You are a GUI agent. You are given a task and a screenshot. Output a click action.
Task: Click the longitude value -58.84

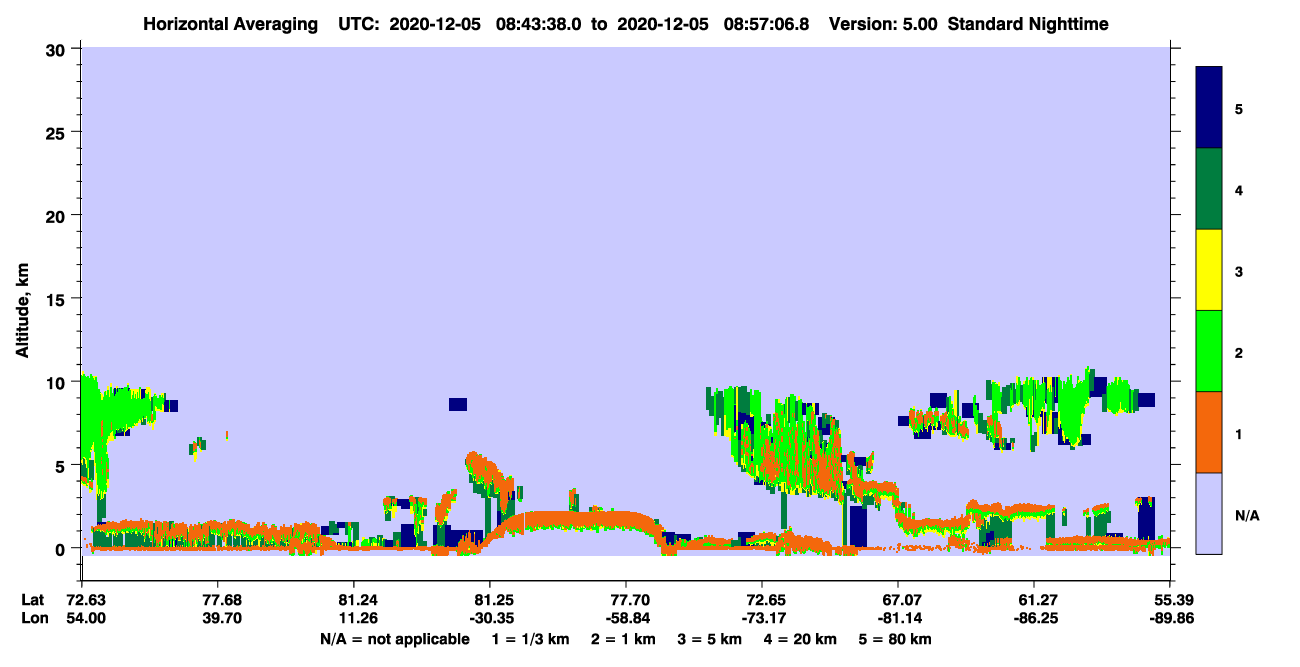pyautogui.click(x=626, y=618)
